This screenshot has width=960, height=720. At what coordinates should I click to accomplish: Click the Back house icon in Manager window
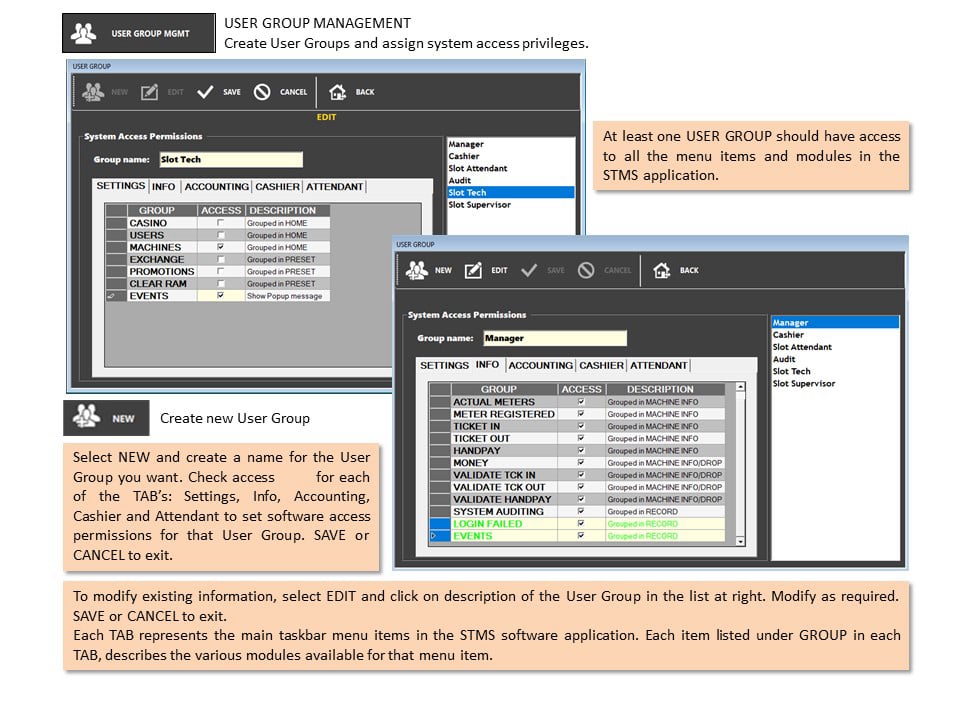point(661,270)
